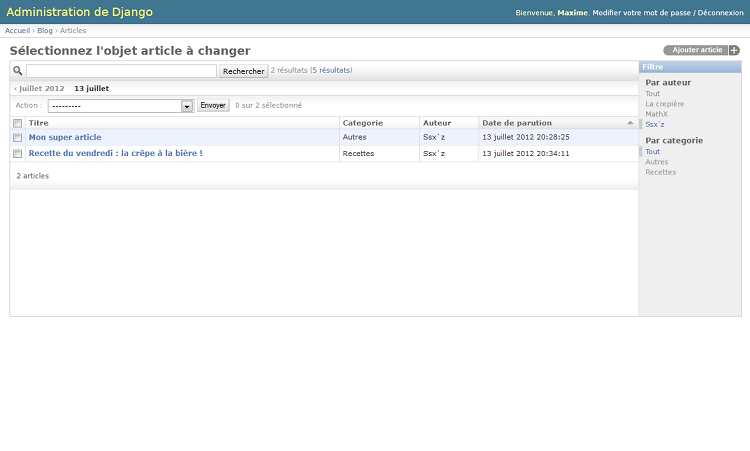Sort by the Auteur column header

[437, 123]
